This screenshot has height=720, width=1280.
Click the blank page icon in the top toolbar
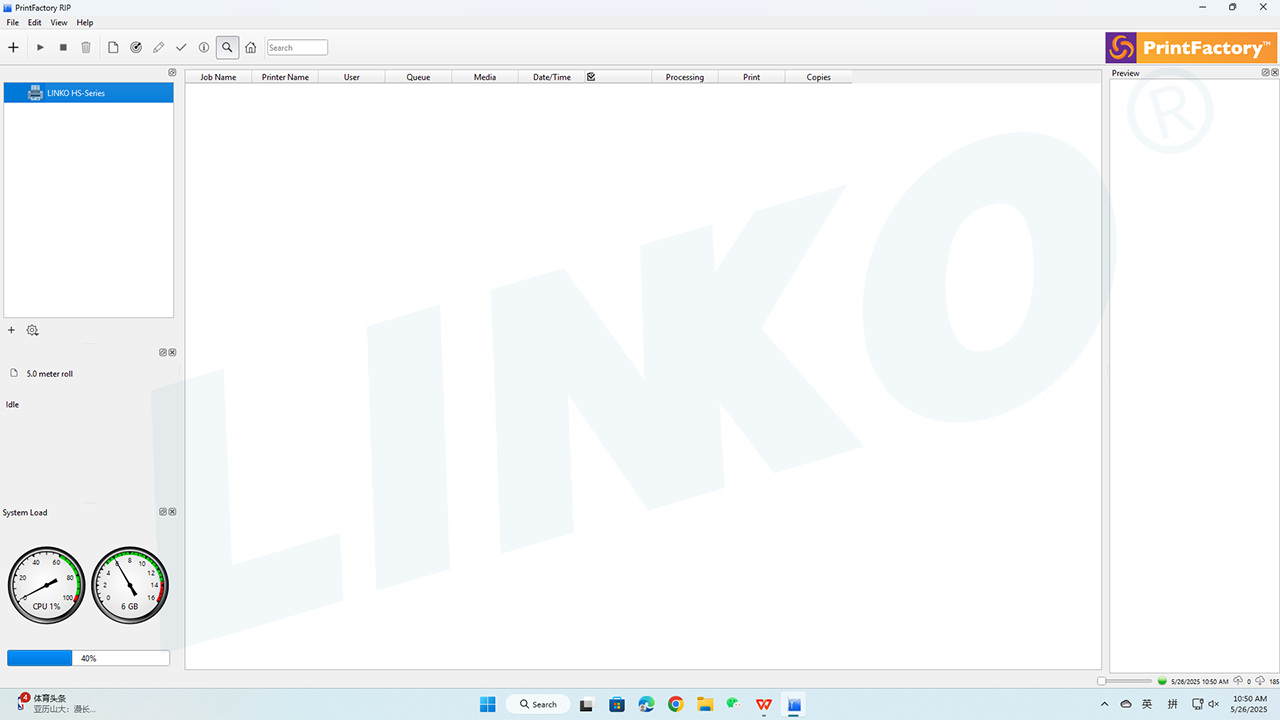113,47
